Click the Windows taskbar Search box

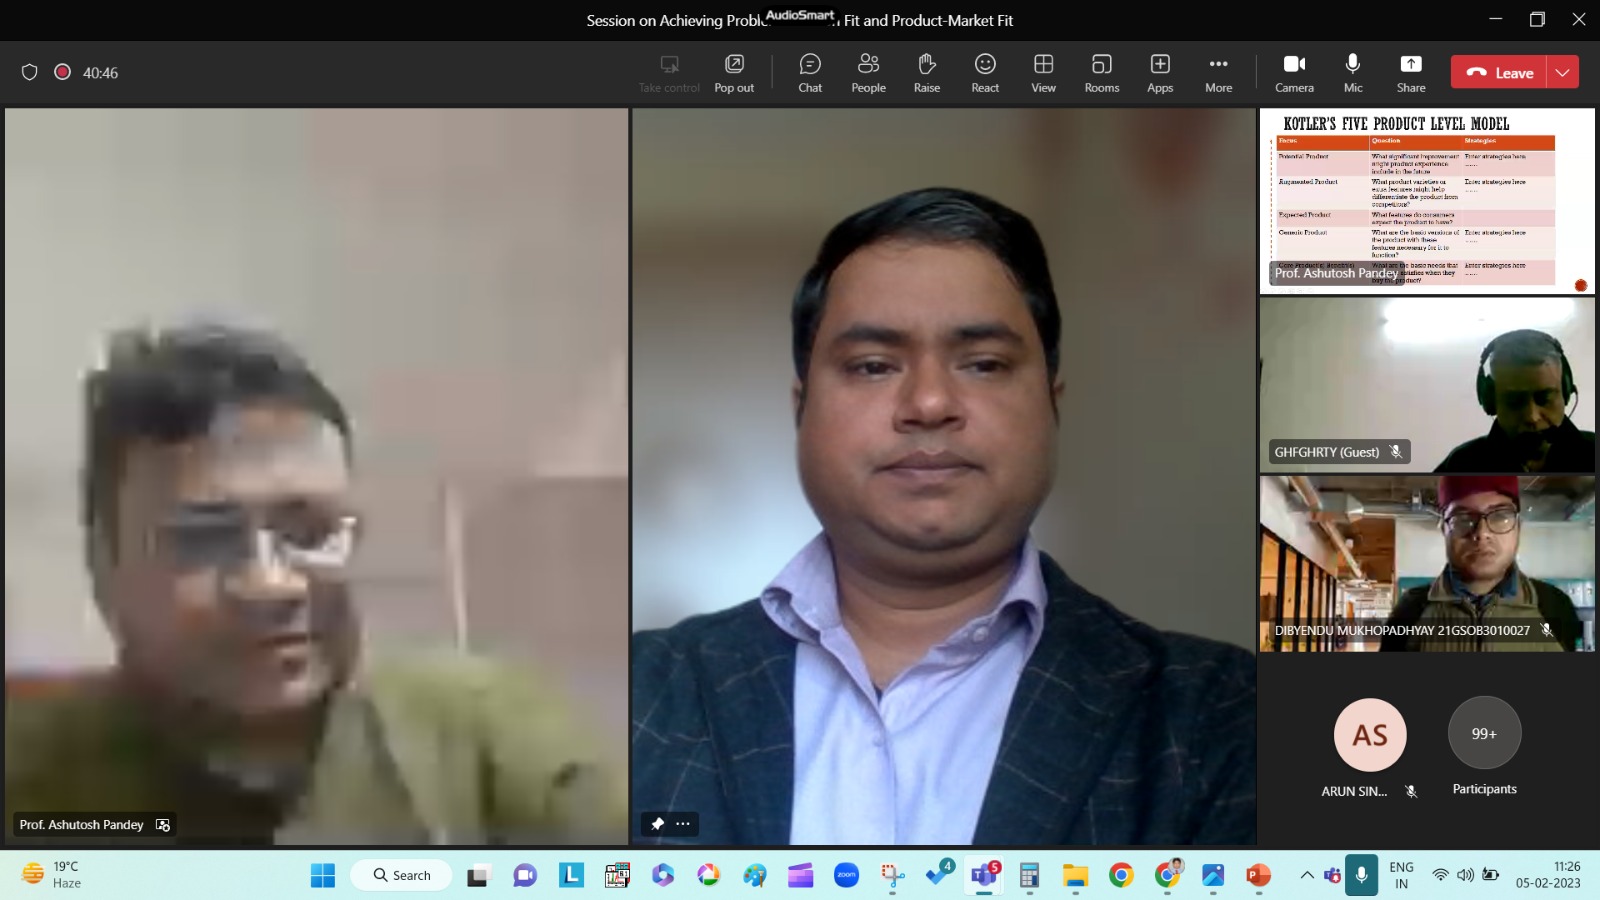pyautogui.click(x=402, y=875)
